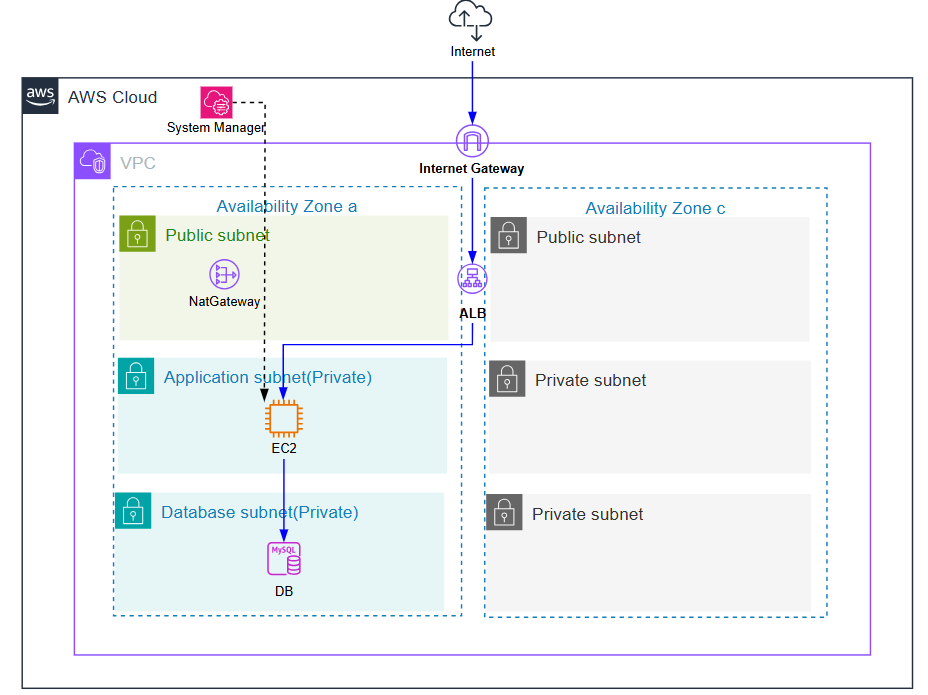
Task: Click the Application subnet lock icon
Action: click(x=136, y=377)
